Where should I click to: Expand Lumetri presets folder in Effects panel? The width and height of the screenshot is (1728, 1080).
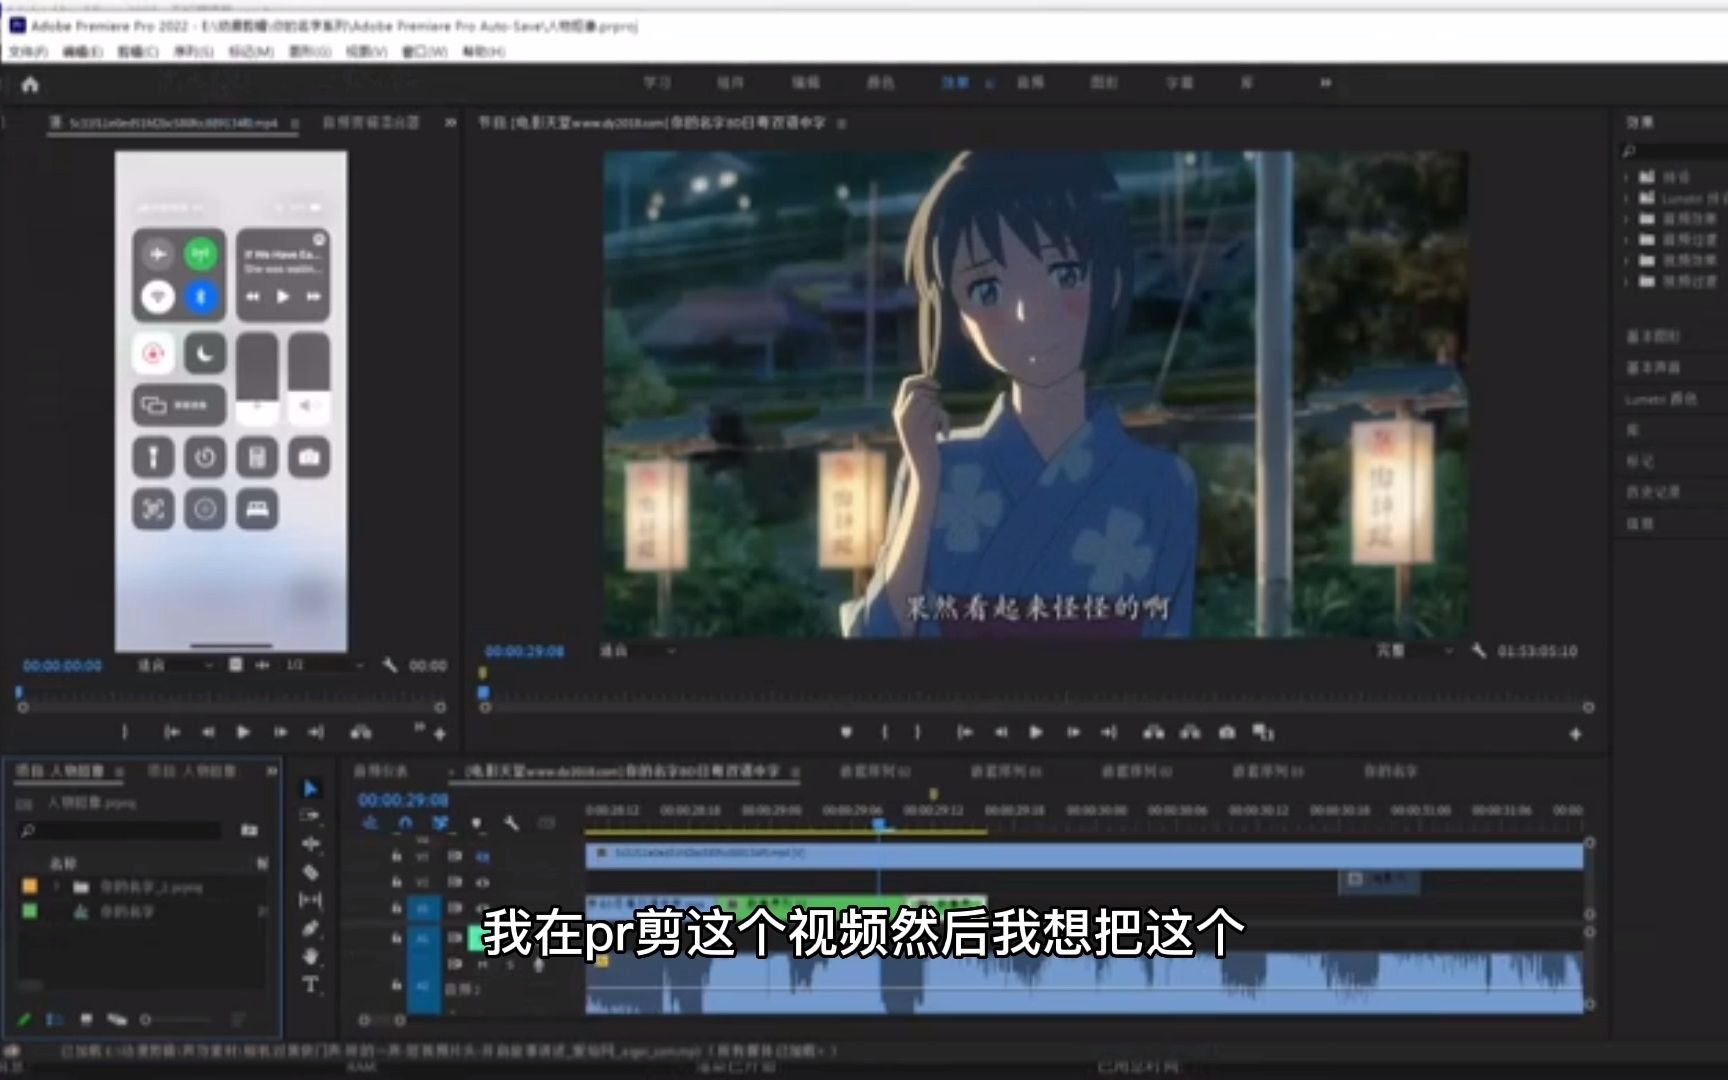click(x=1628, y=199)
